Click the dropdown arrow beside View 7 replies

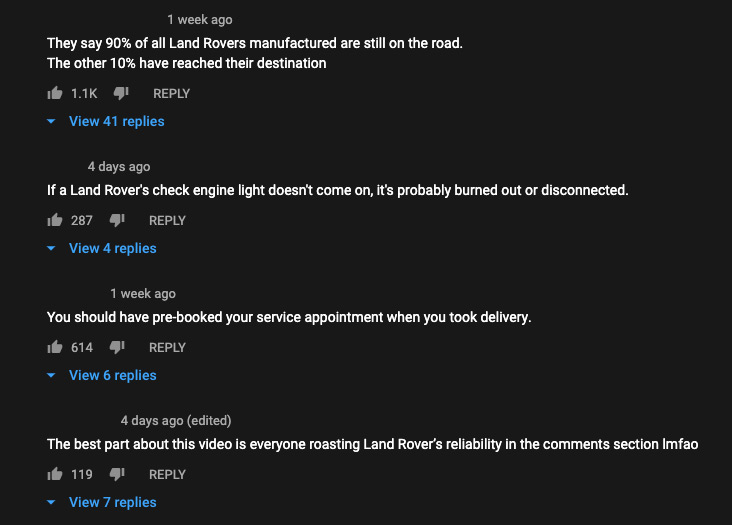[x=51, y=502]
